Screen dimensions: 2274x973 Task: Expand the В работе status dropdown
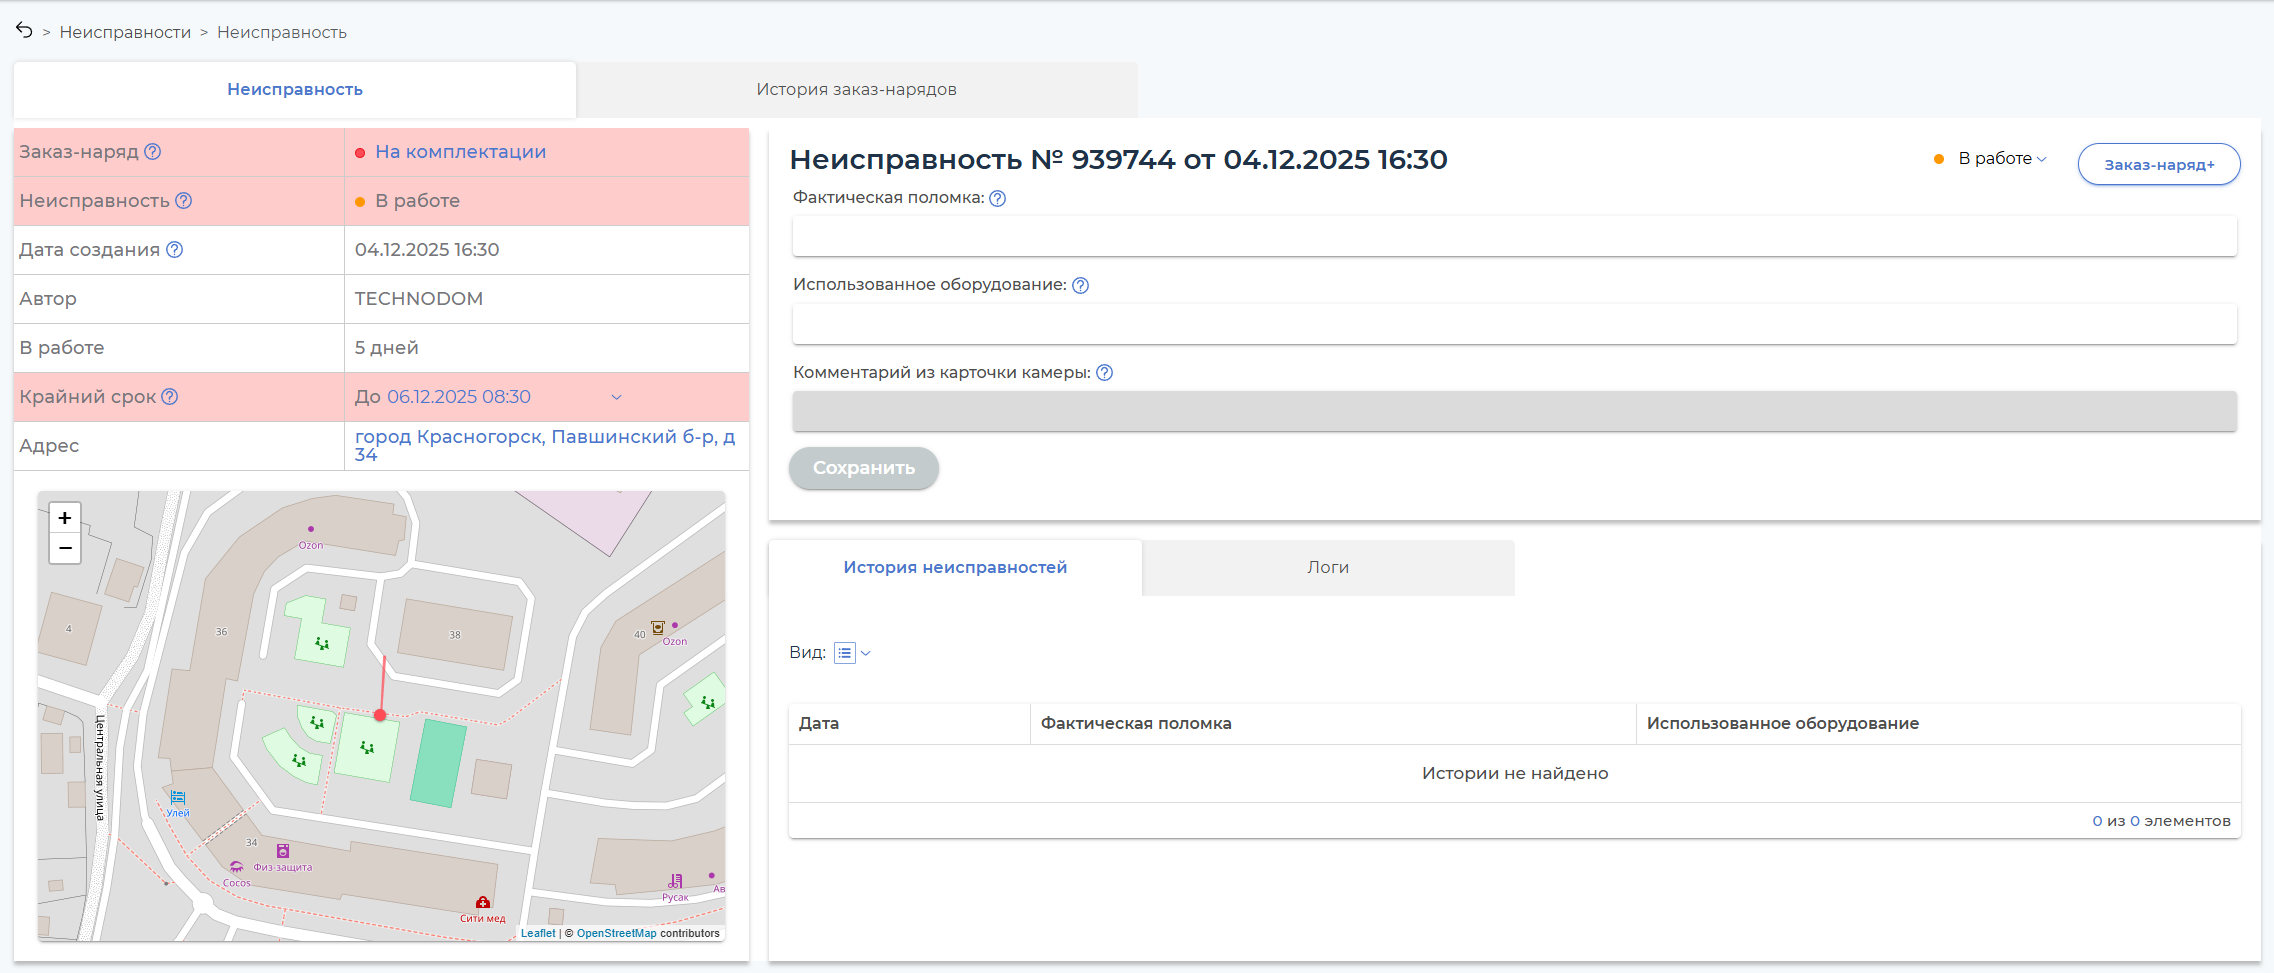2001,159
